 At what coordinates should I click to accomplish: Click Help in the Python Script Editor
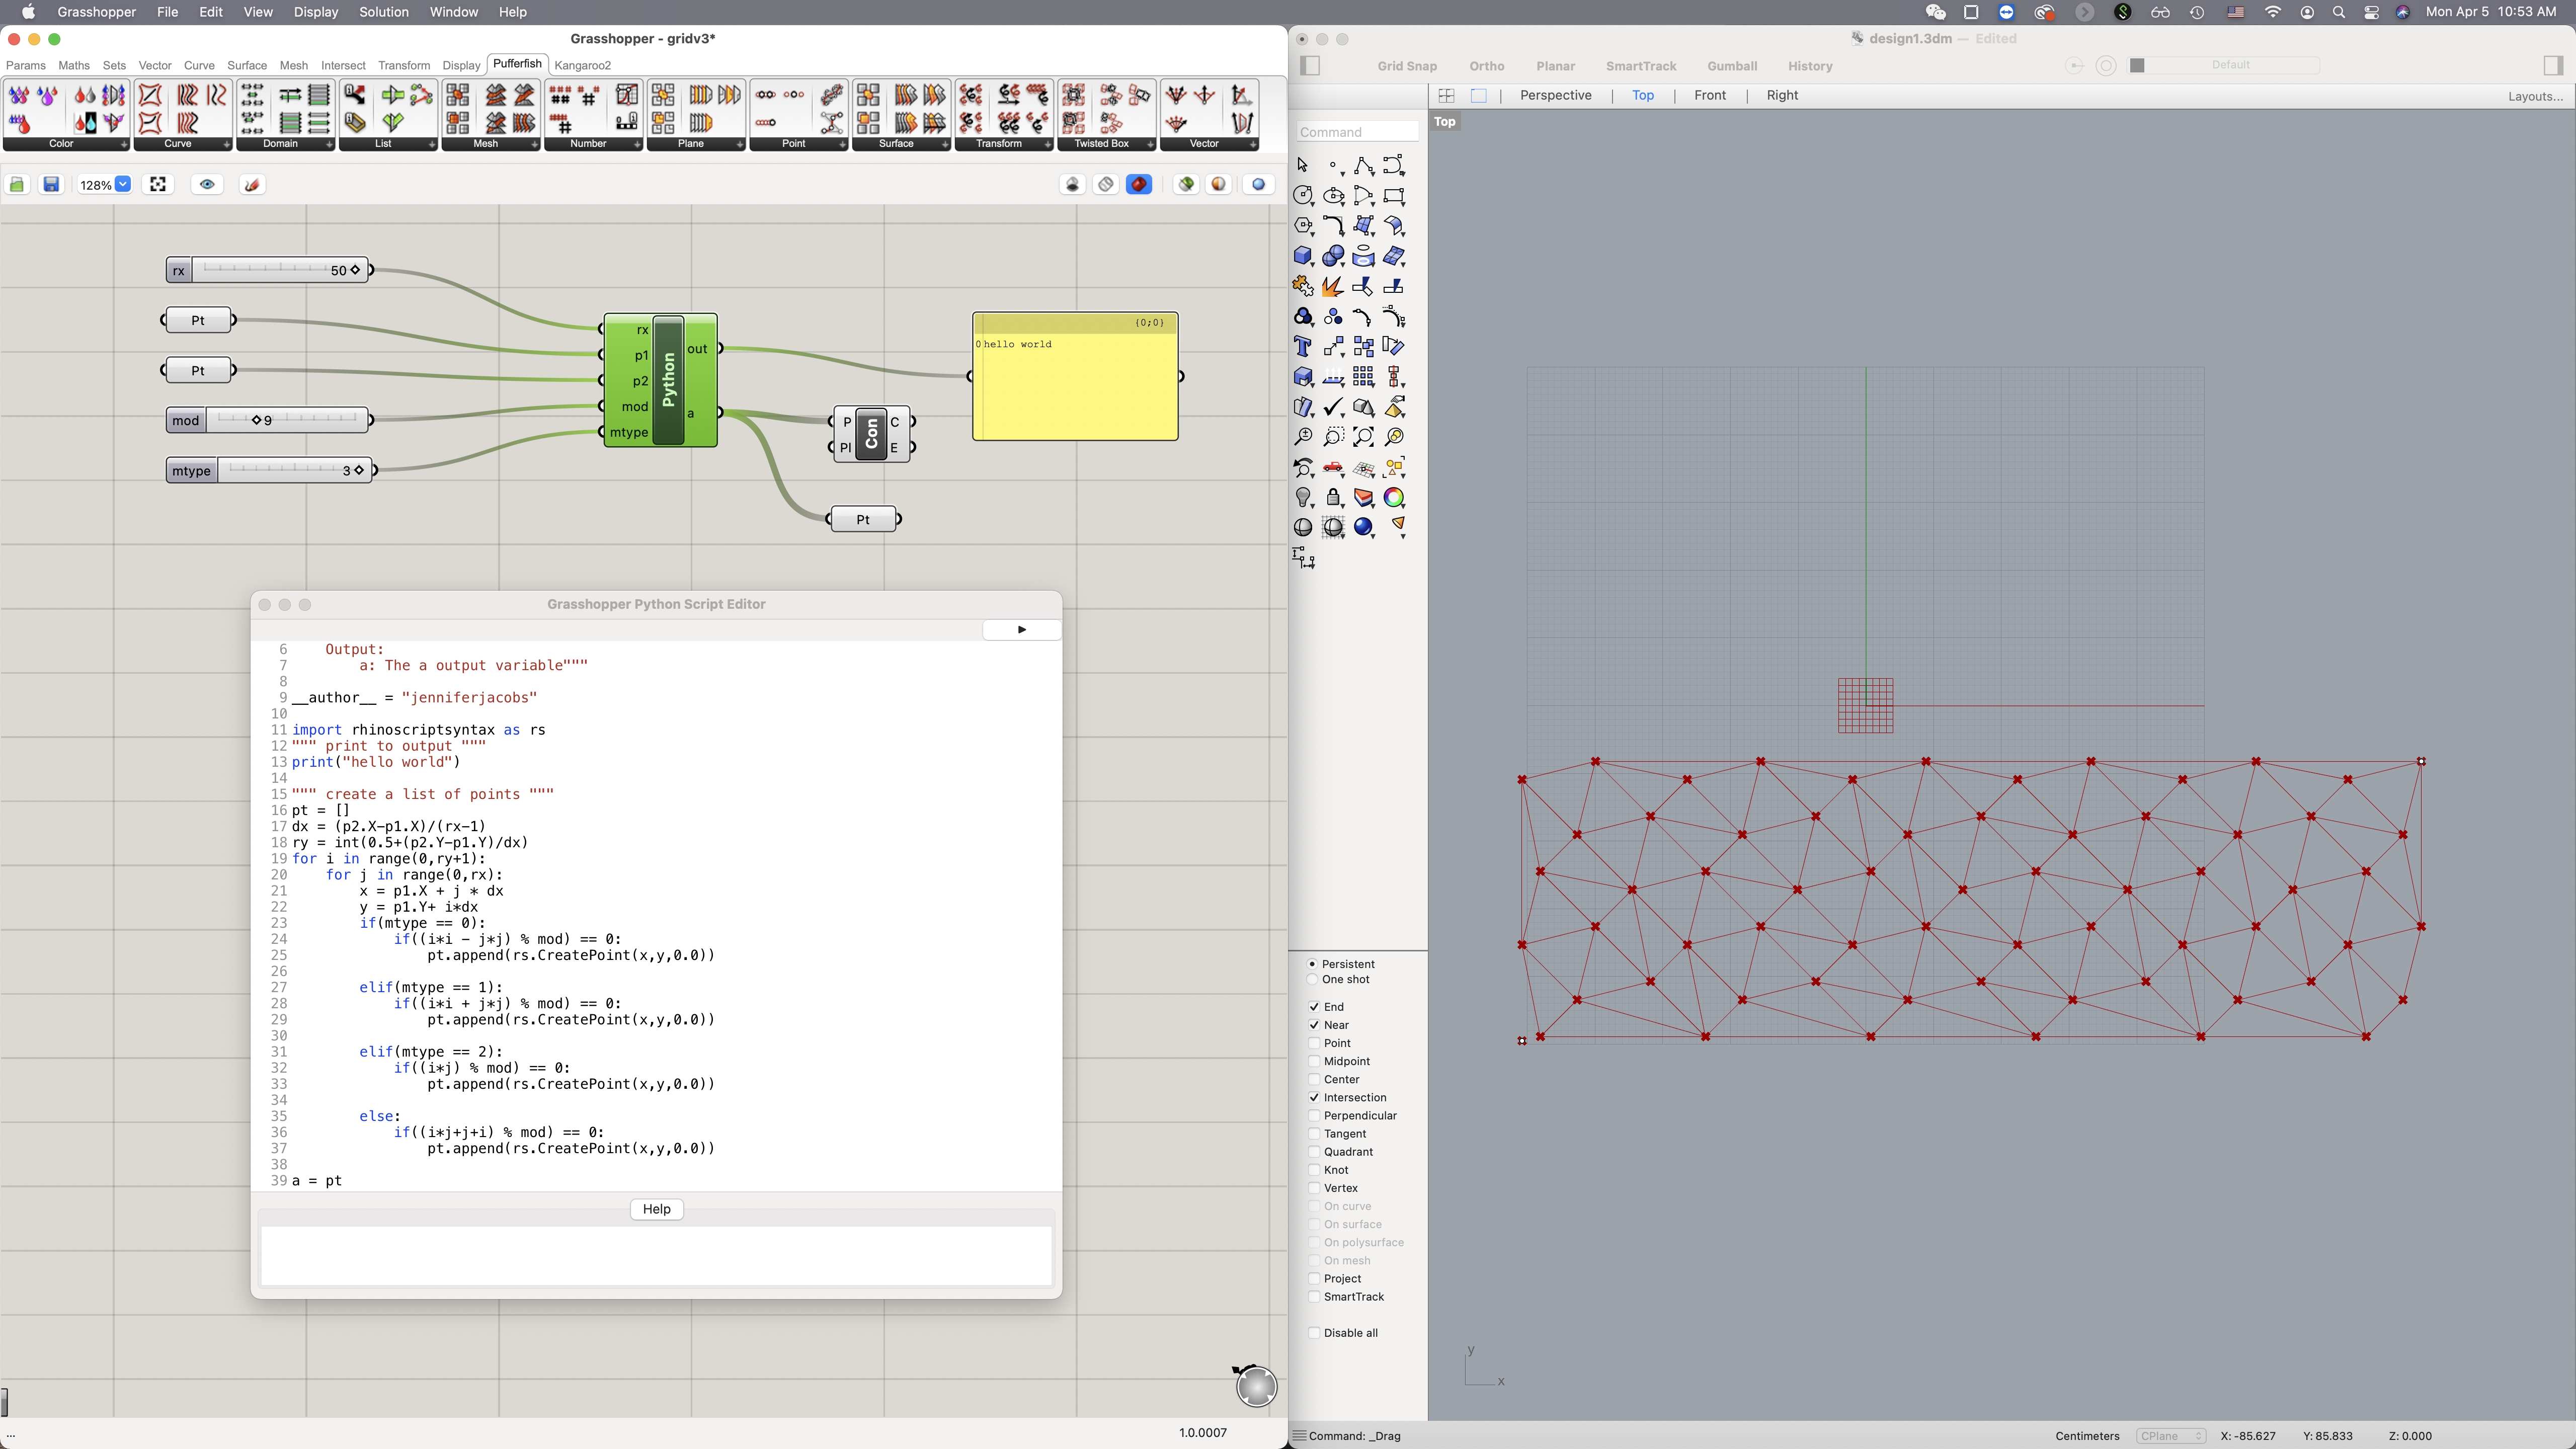click(656, 1209)
